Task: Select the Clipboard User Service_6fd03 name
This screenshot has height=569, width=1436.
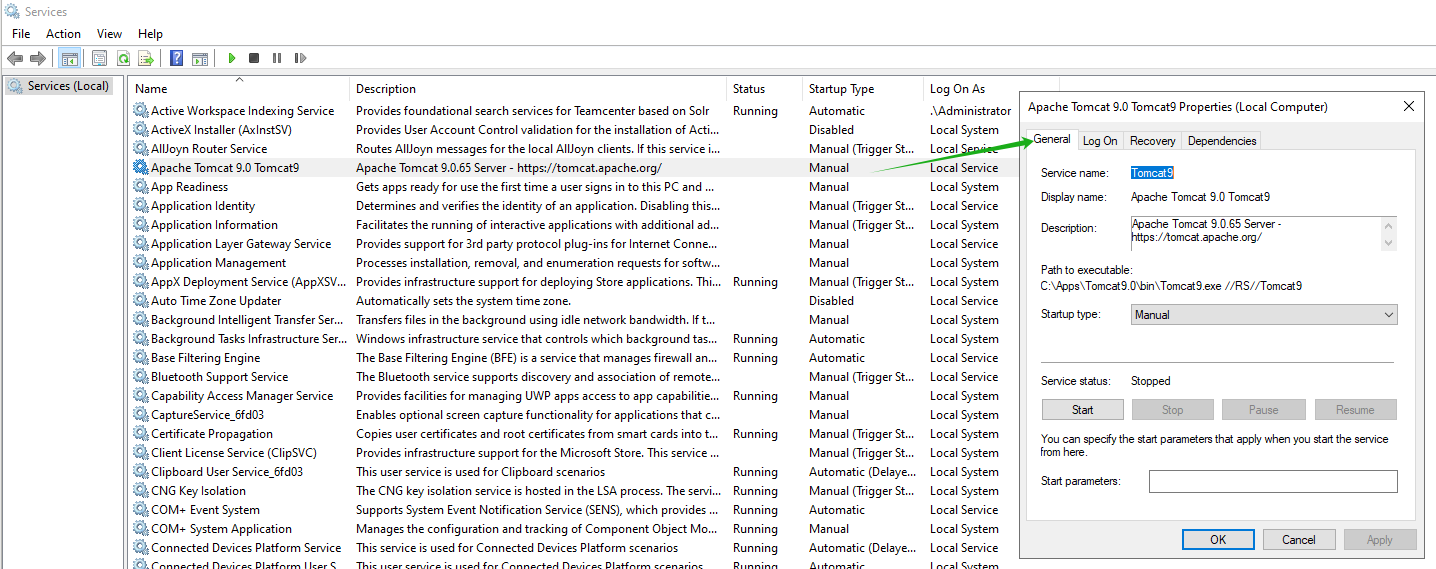Action: click(x=227, y=472)
